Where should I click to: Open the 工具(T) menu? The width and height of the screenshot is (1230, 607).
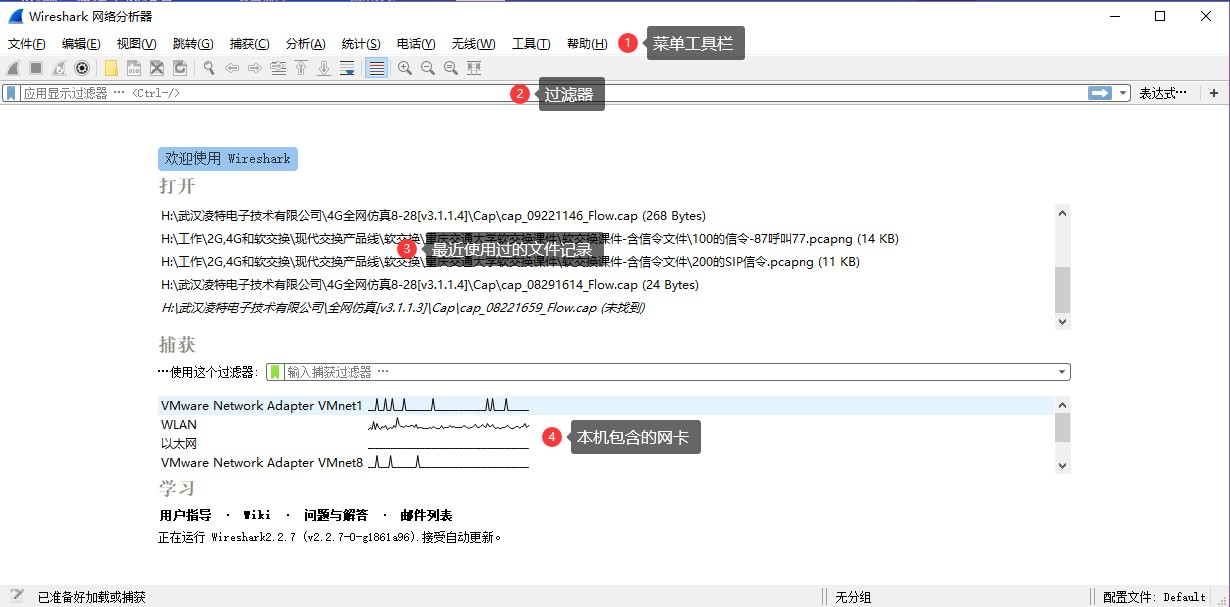[x=531, y=44]
